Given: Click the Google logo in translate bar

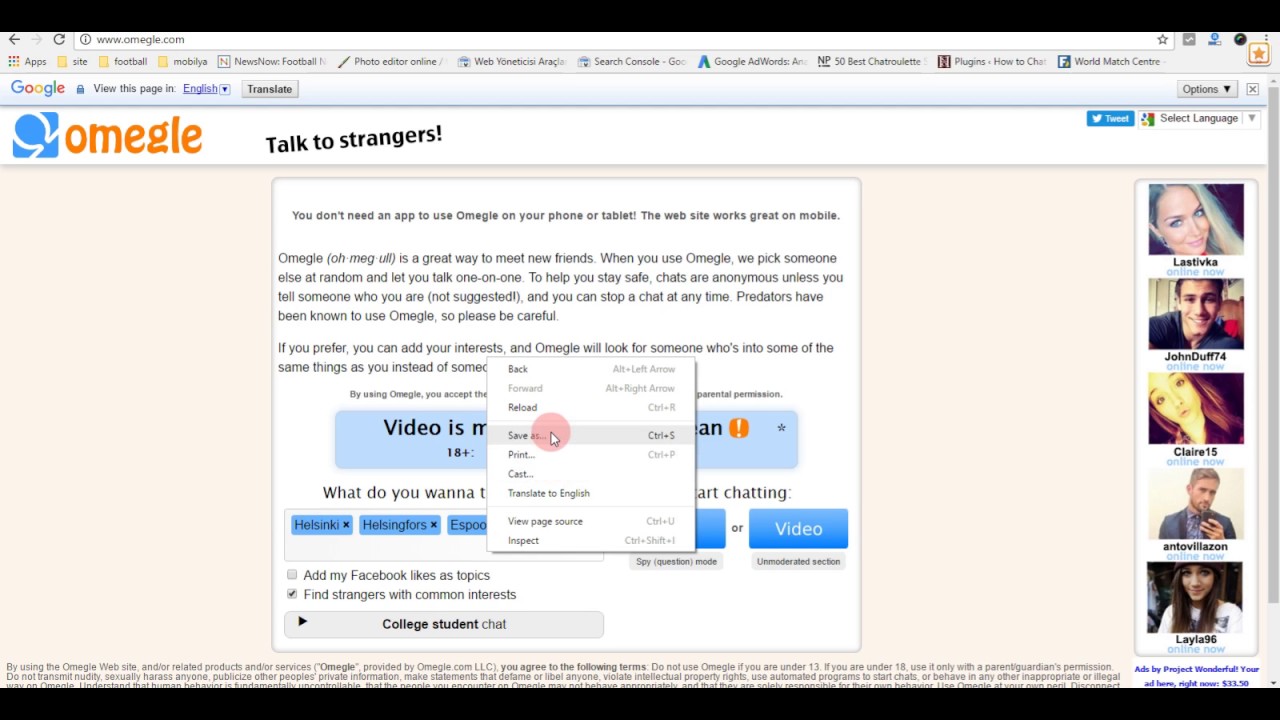Looking at the screenshot, I should (38, 88).
